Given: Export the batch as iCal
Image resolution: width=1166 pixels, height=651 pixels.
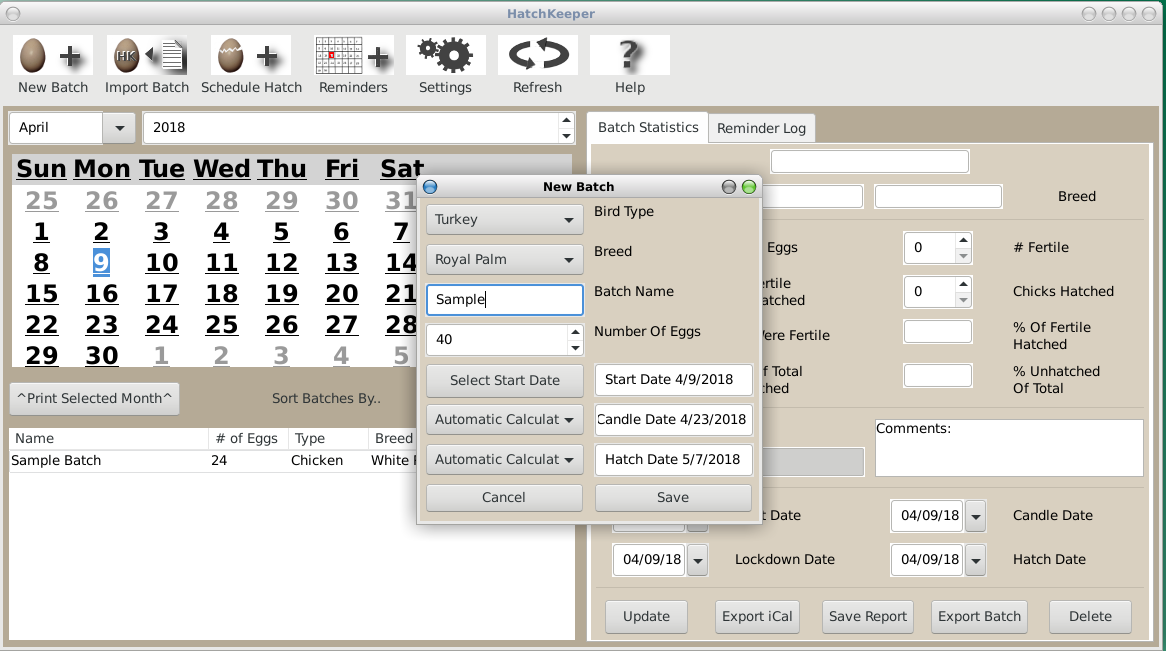Looking at the screenshot, I should (757, 616).
